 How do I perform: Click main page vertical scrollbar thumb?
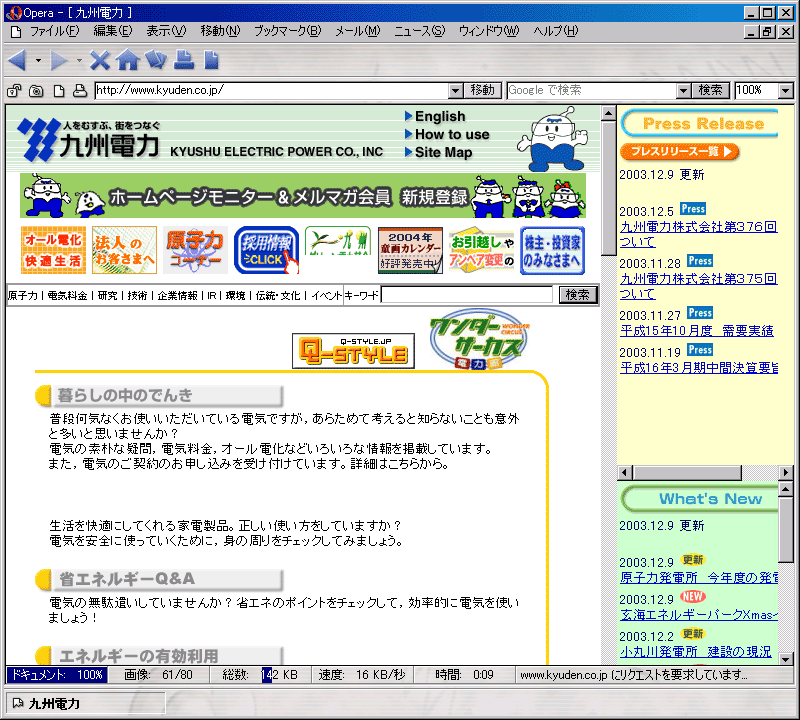pyautogui.click(x=608, y=188)
